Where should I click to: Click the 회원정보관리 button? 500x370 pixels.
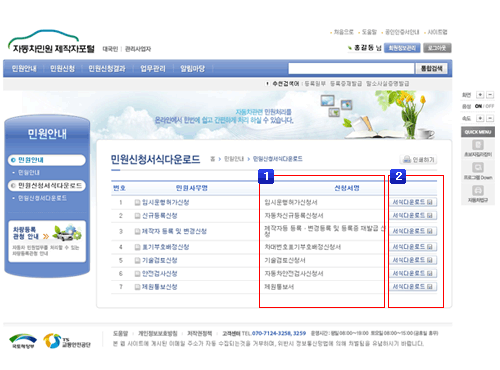pyautogui.click(x=402, y=48)
